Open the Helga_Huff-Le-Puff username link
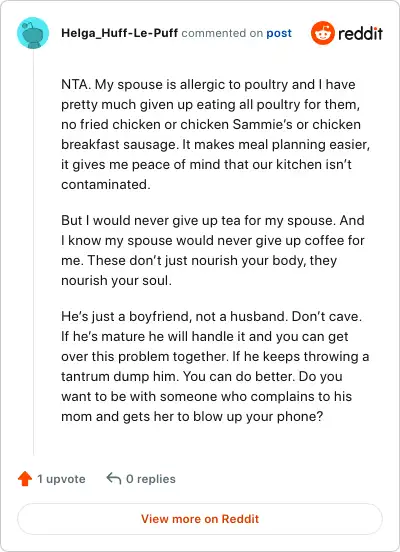Image resolution: width=400 pixels, height=552 pixels. point(119,33)
